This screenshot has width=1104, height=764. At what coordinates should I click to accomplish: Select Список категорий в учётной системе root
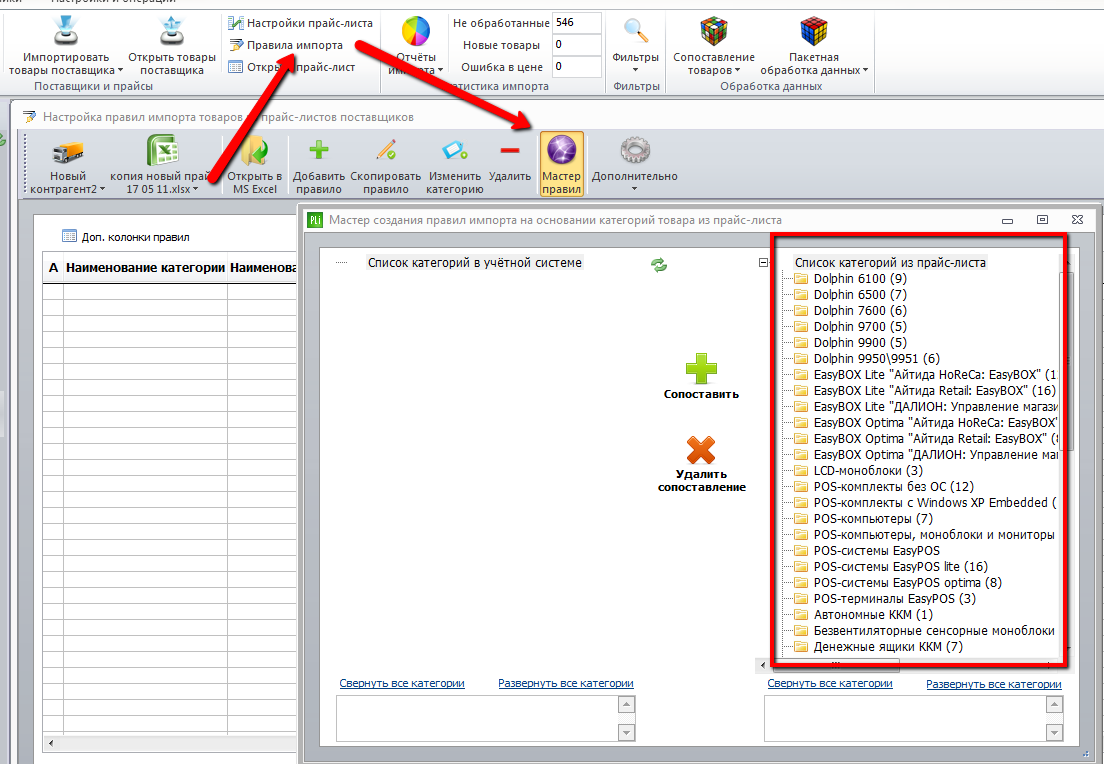[x=475, y=263]
